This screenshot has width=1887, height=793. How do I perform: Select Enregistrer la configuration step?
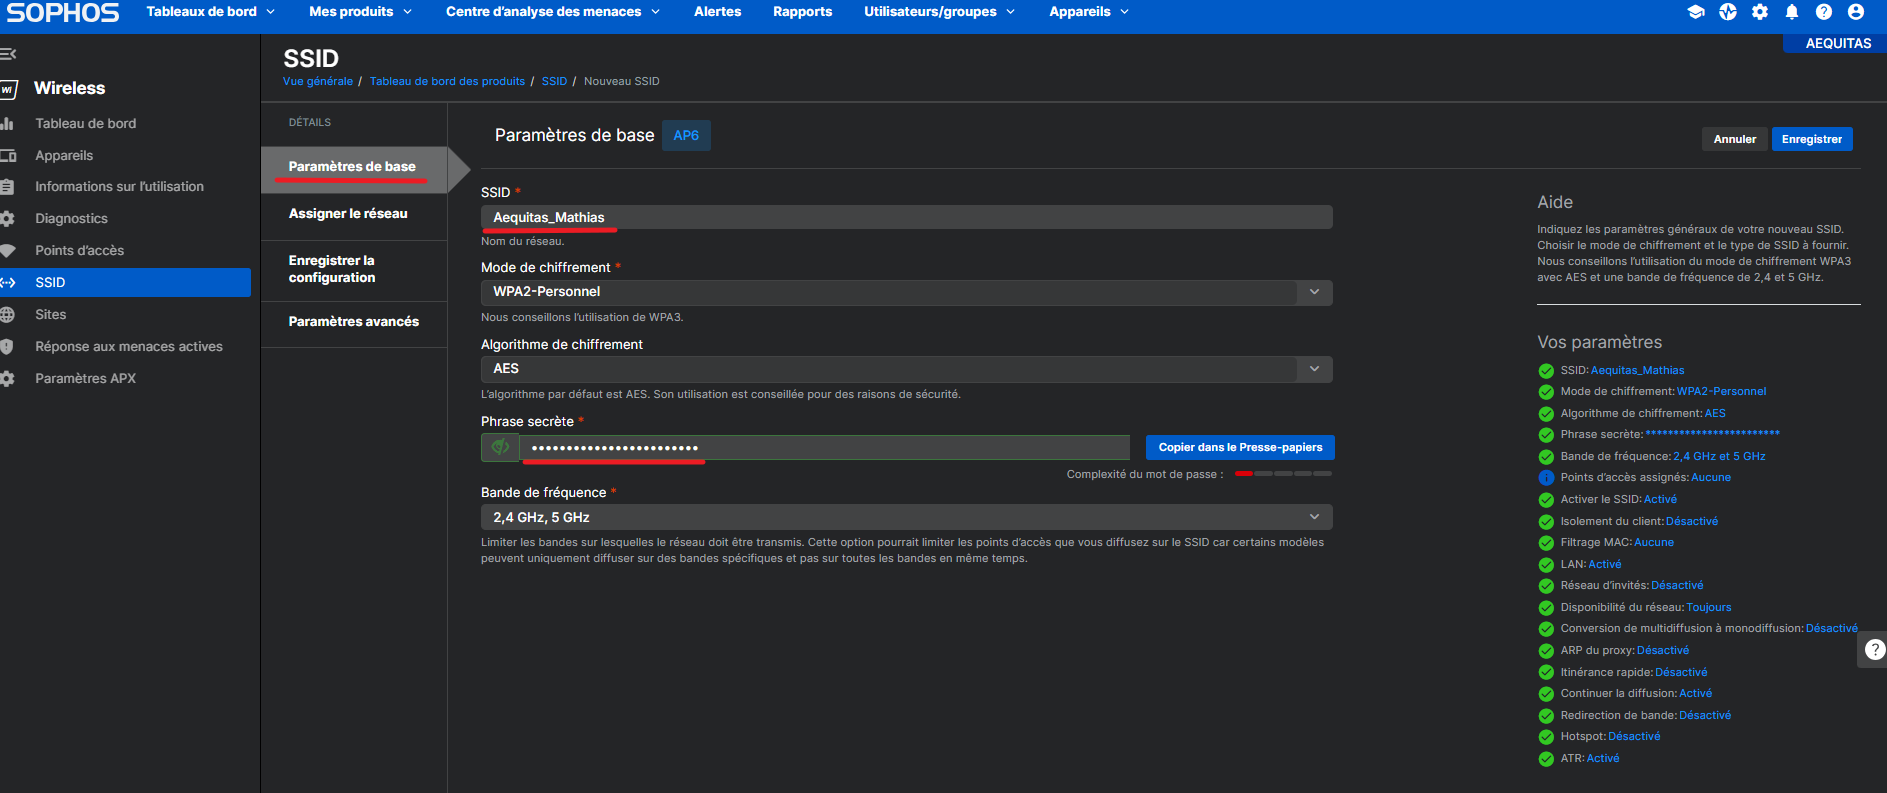tap(354, 269)
